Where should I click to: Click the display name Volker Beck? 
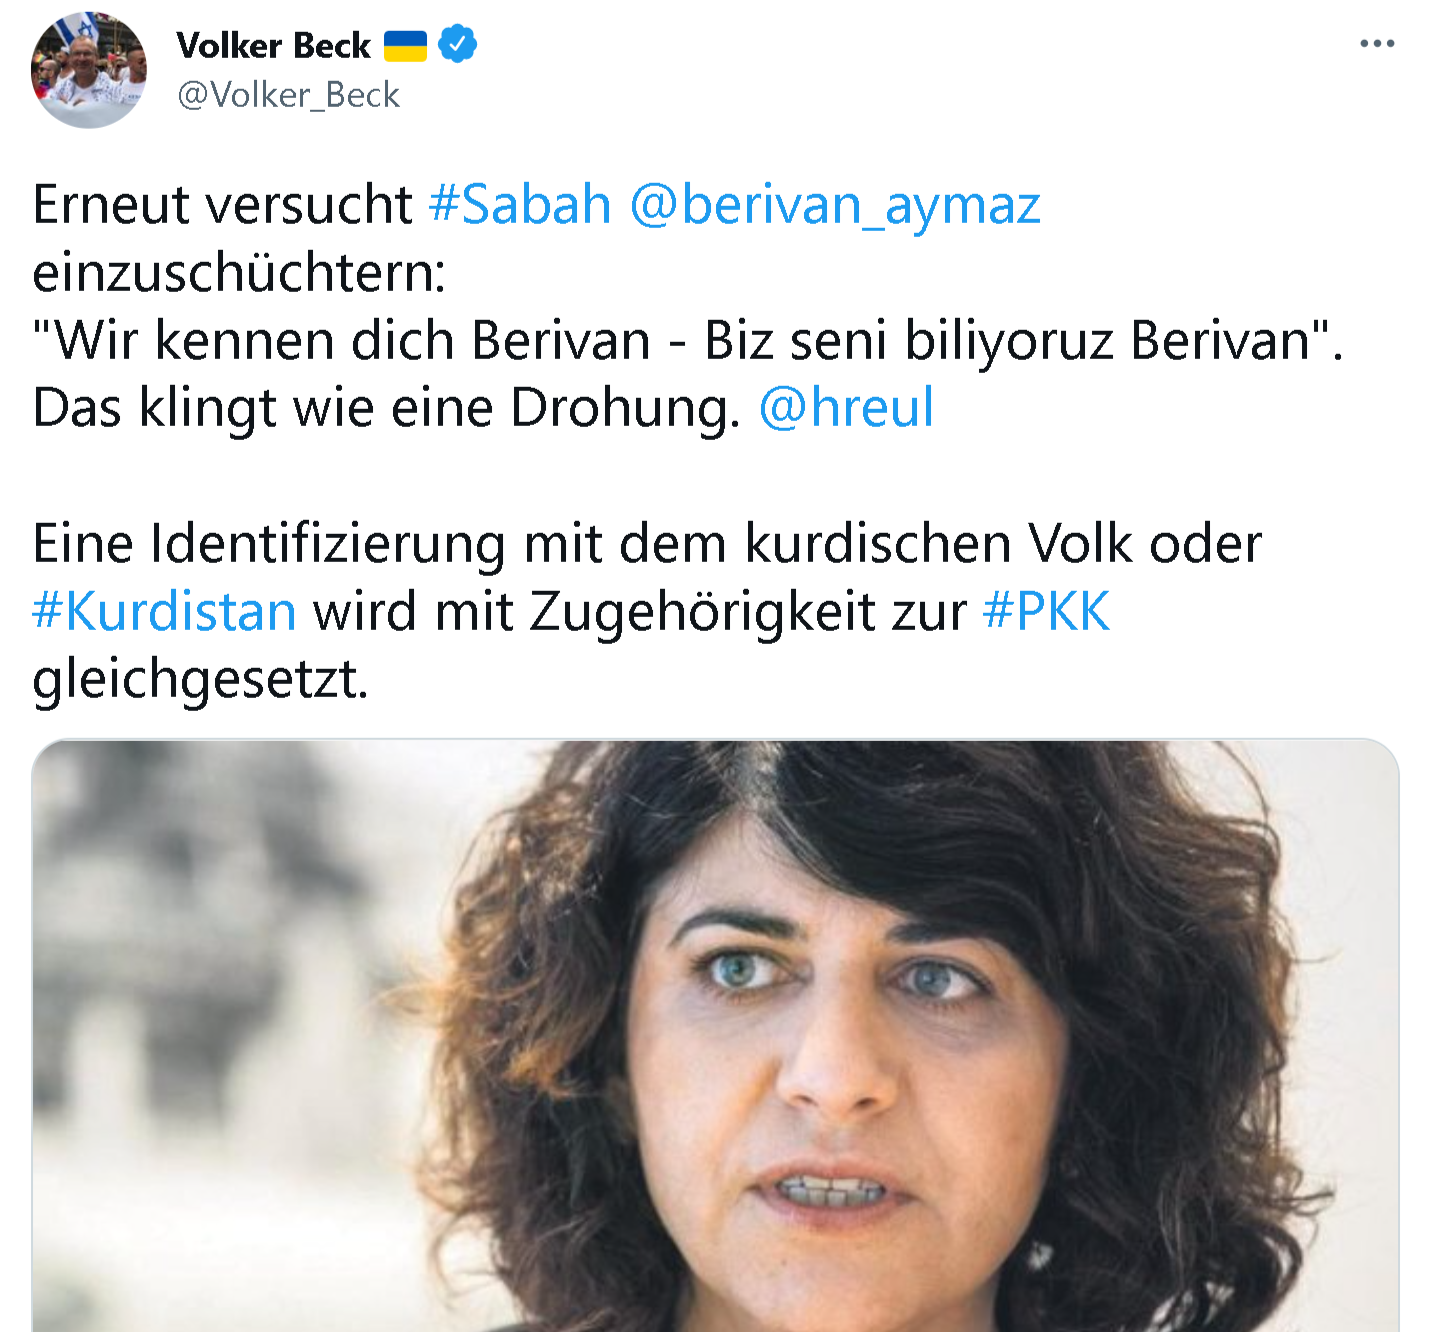(x=273, y=45)
